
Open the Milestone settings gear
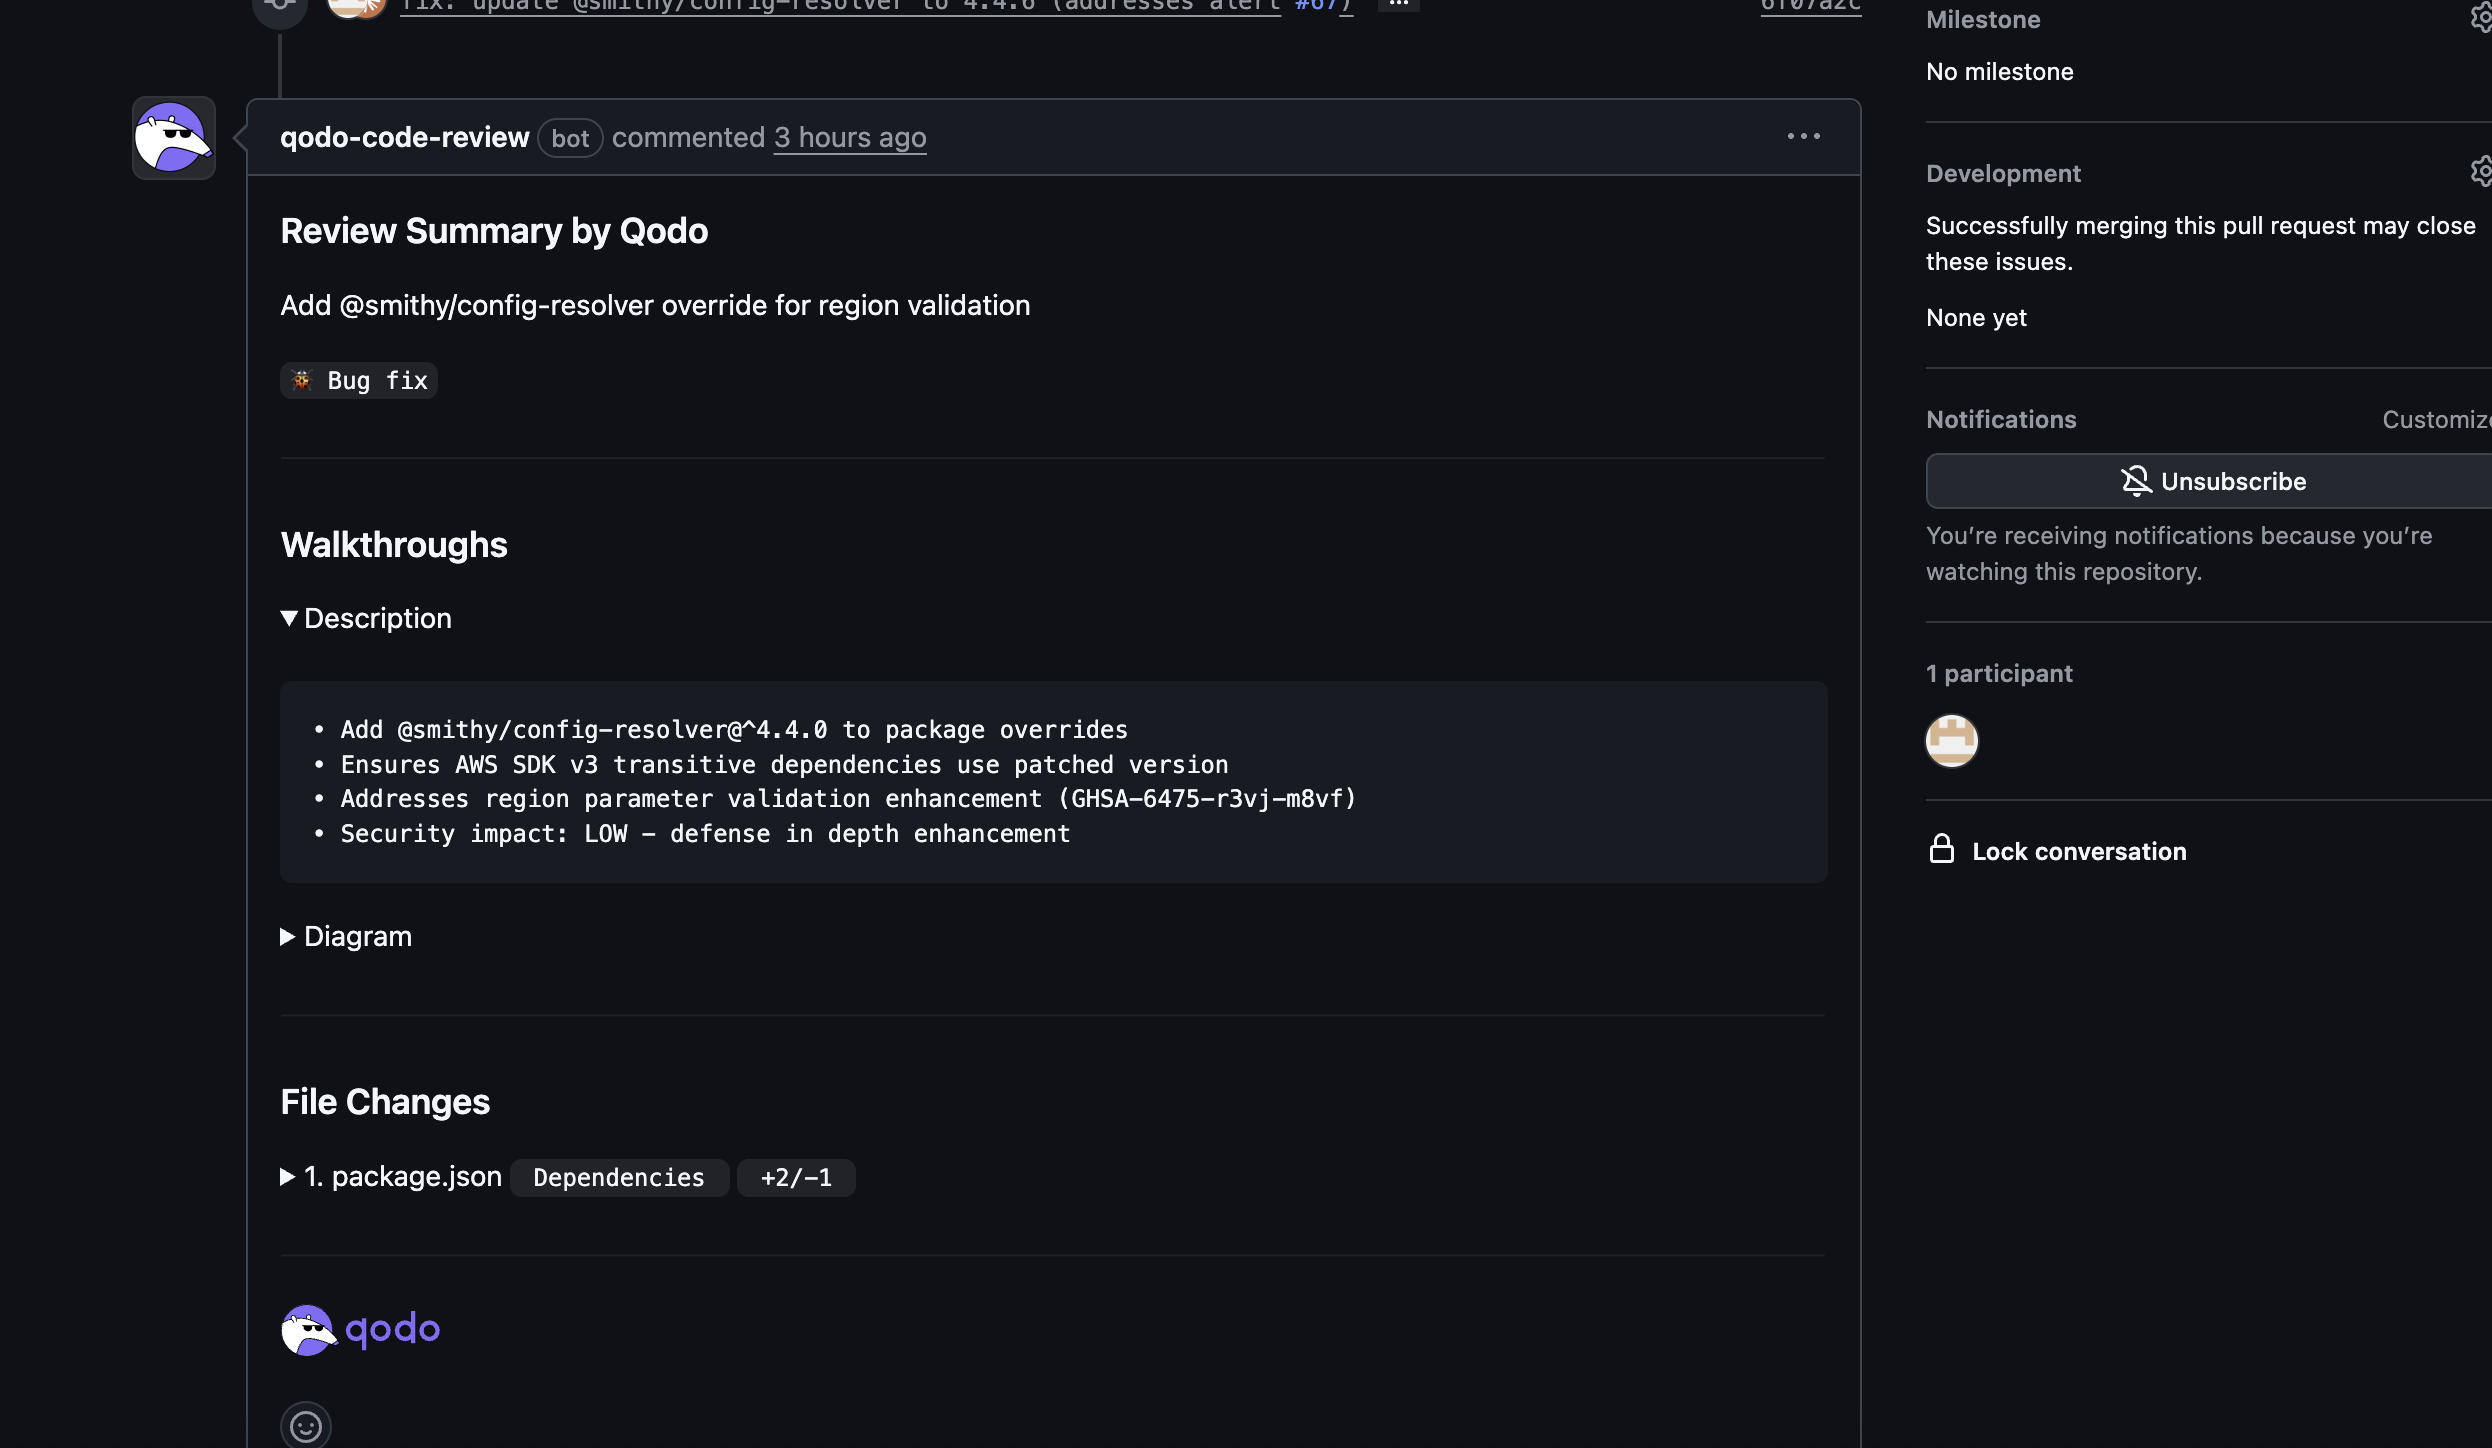pyautogui.click(x=2481, y=19)
